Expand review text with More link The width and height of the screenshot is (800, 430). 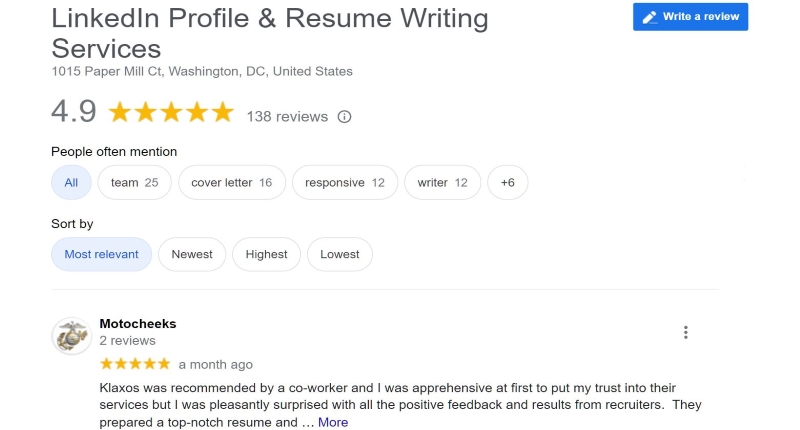point(333,422)
